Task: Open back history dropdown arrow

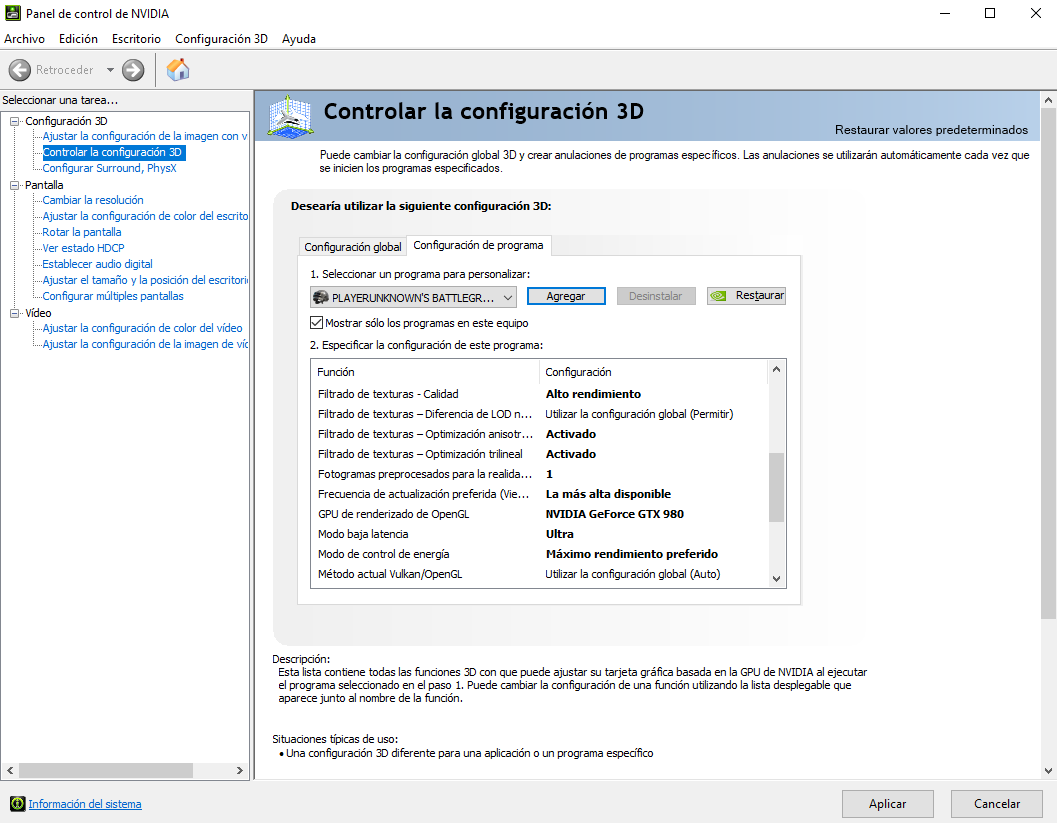Action: [110, 69]
